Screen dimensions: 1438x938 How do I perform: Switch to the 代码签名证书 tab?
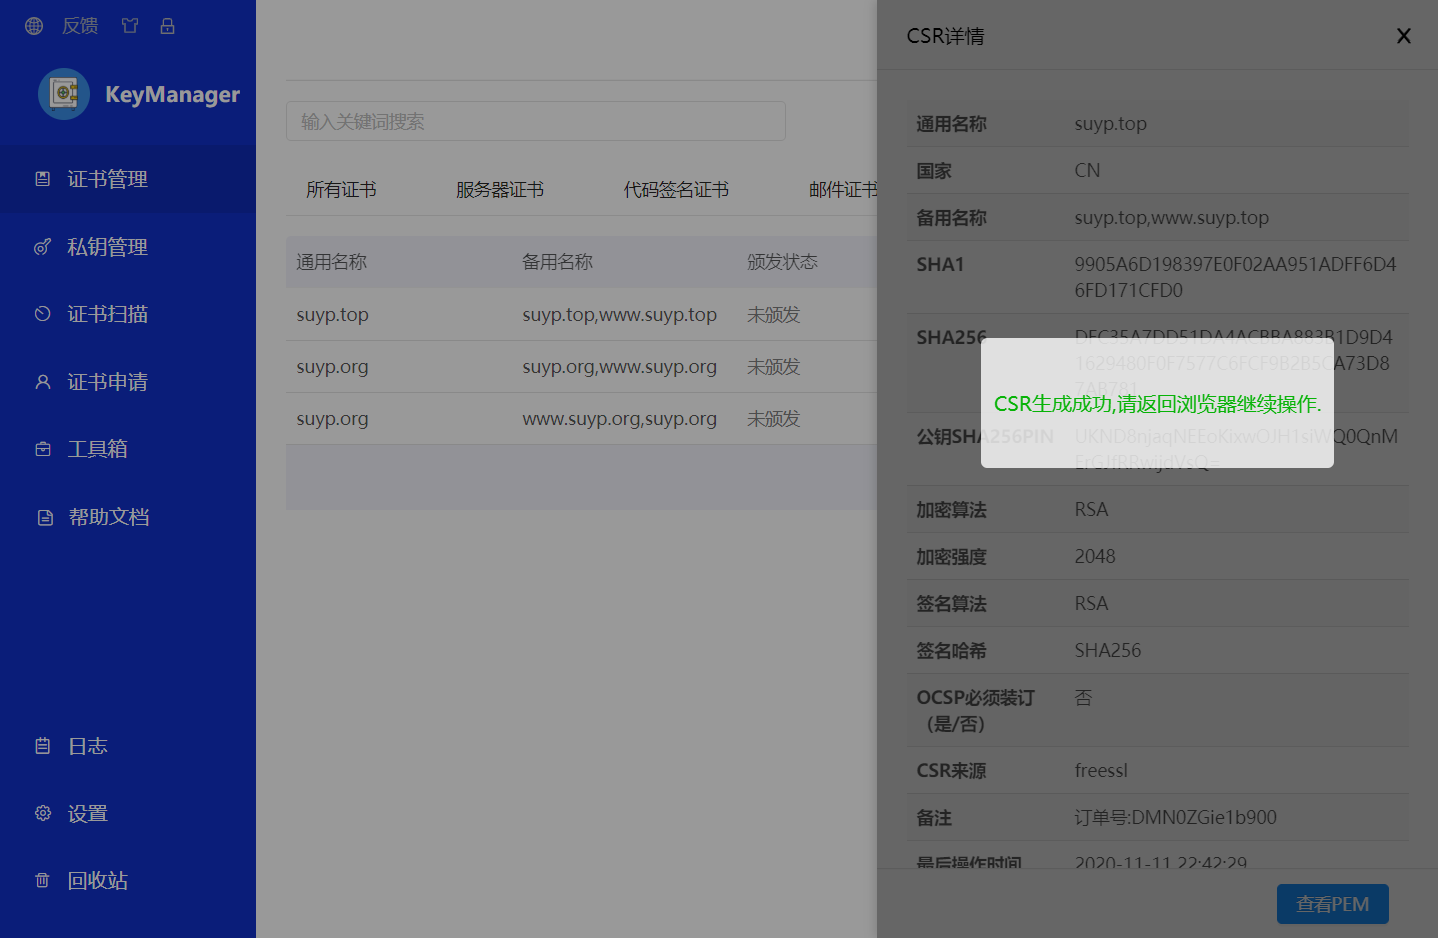point(676,189)
